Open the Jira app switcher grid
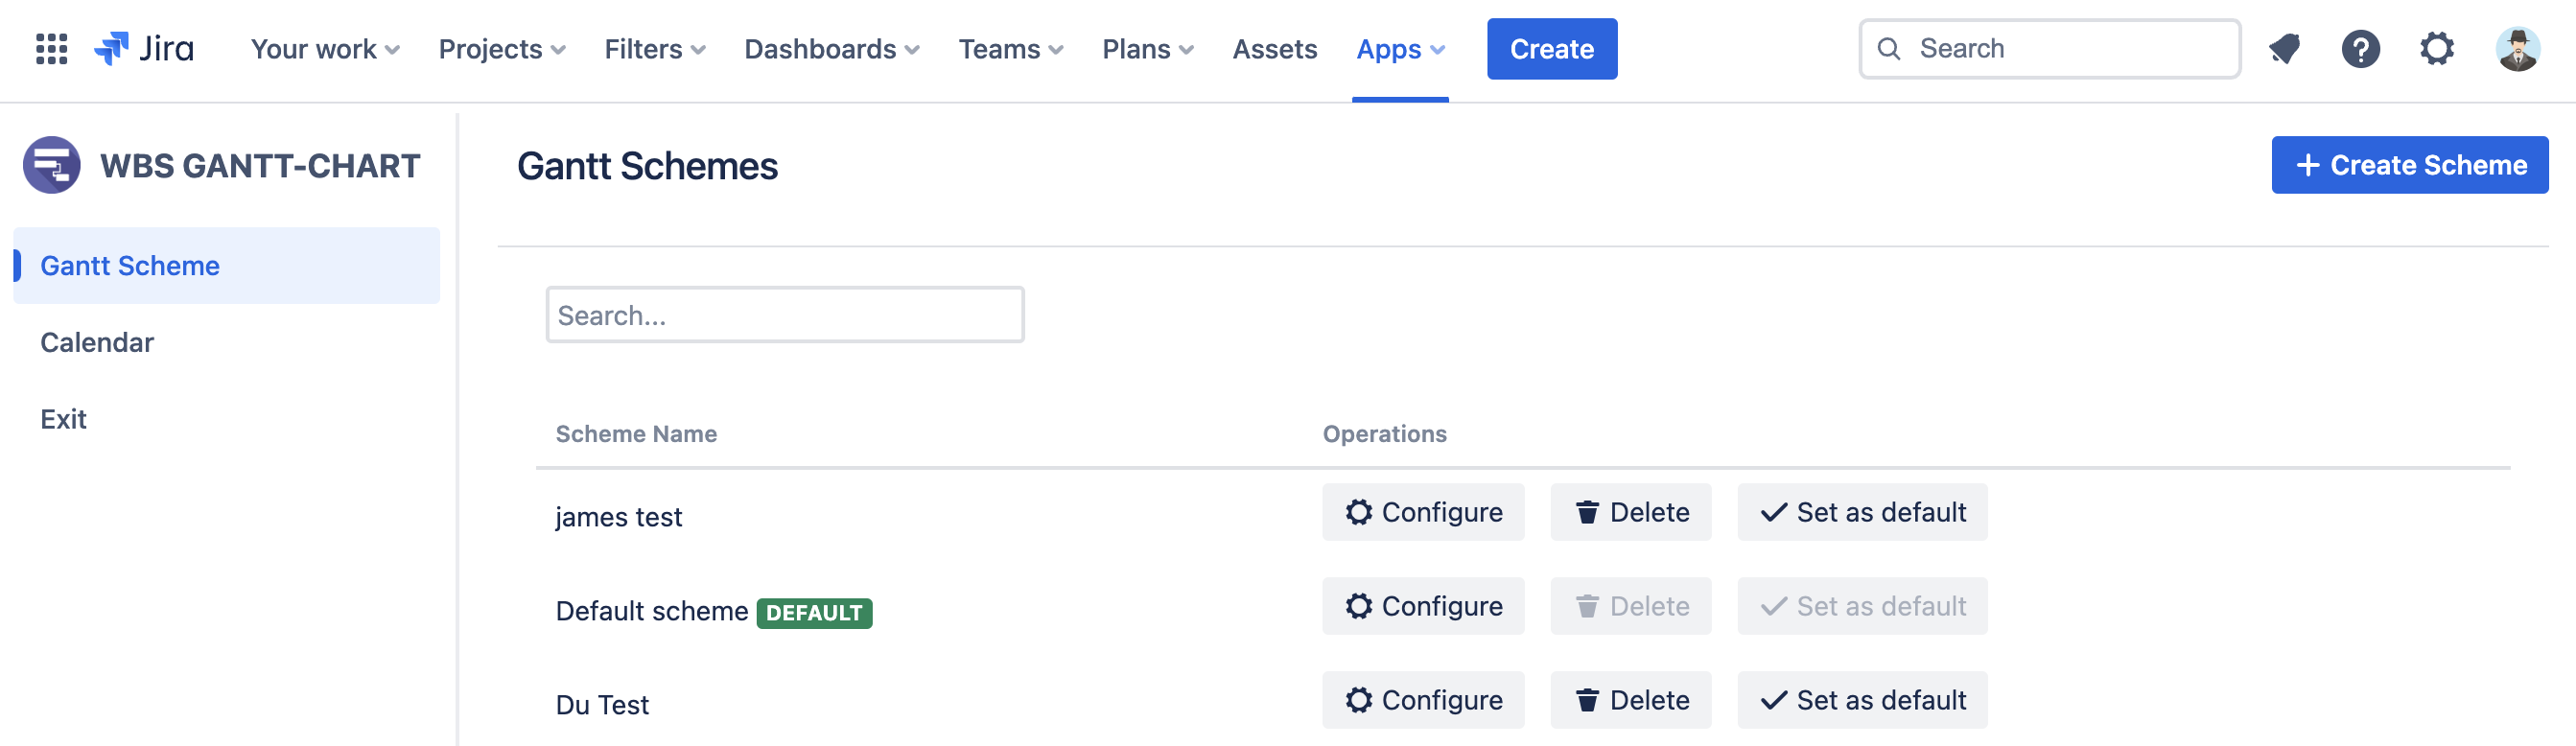Image resolution: width=2576 pixels, height=746 pixels. (51, 49)
